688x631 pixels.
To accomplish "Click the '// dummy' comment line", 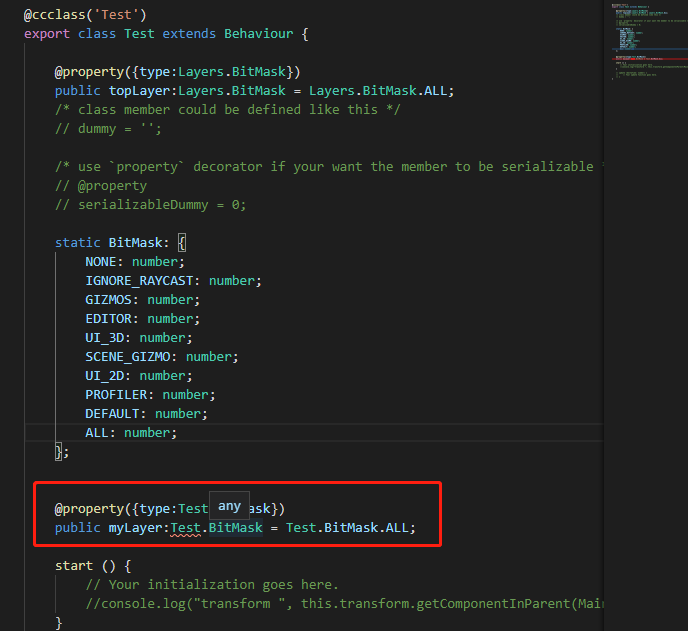I will pyautogui.click(x=108, y=129).
